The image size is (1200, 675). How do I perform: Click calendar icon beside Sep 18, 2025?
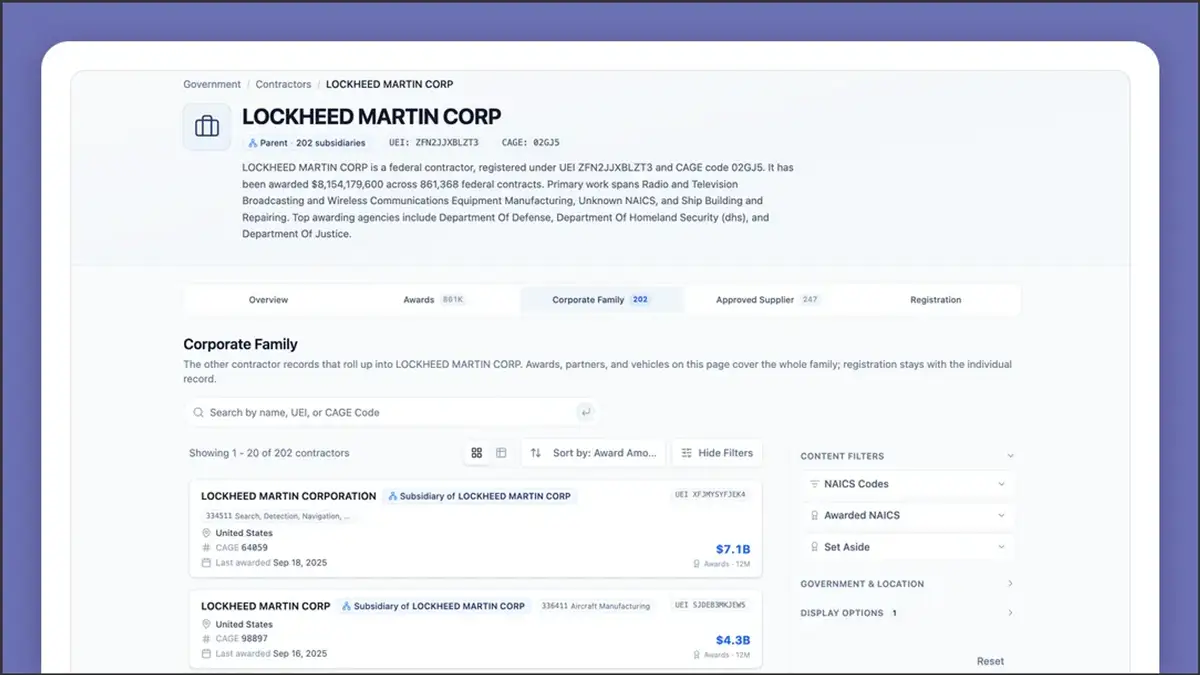[x=207, y=563]
